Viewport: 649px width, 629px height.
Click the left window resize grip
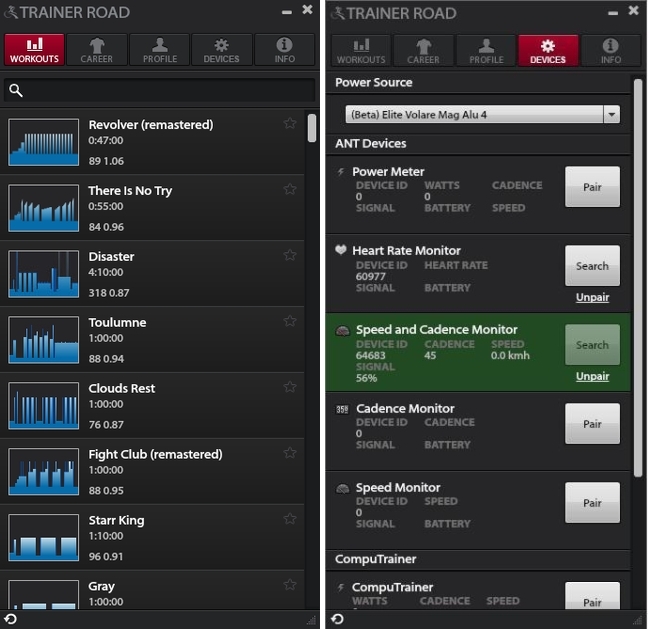click(311, 620)
